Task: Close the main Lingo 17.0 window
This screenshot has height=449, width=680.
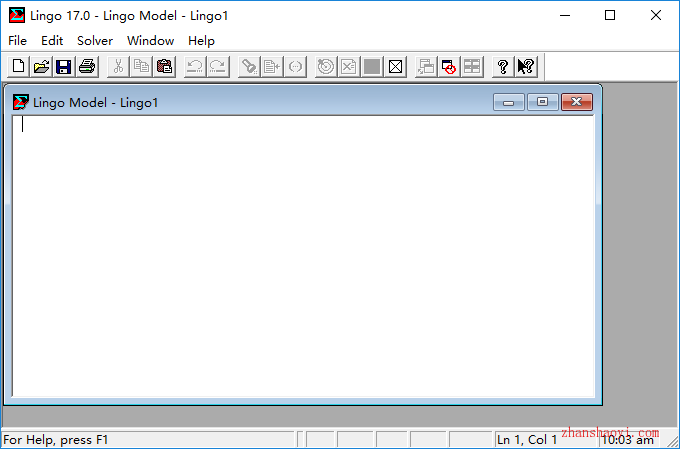Action: (x=656, y=15)
